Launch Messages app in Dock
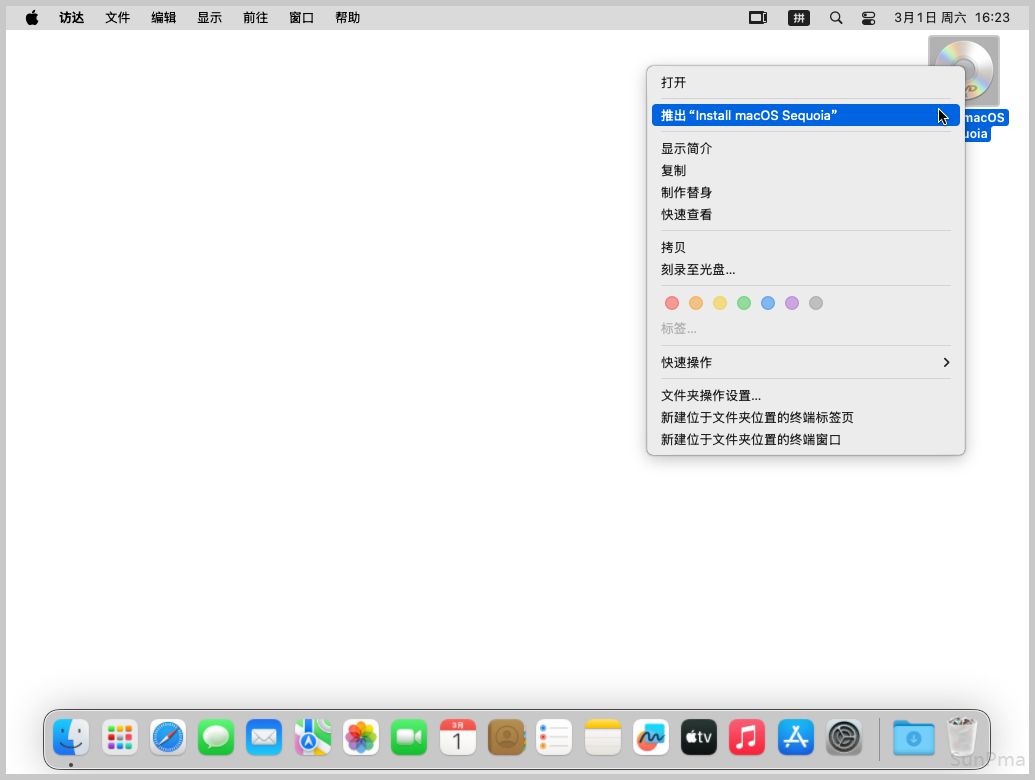This screenshot has width=1035, height=780. pyautogui.click(x=216, y=738)
